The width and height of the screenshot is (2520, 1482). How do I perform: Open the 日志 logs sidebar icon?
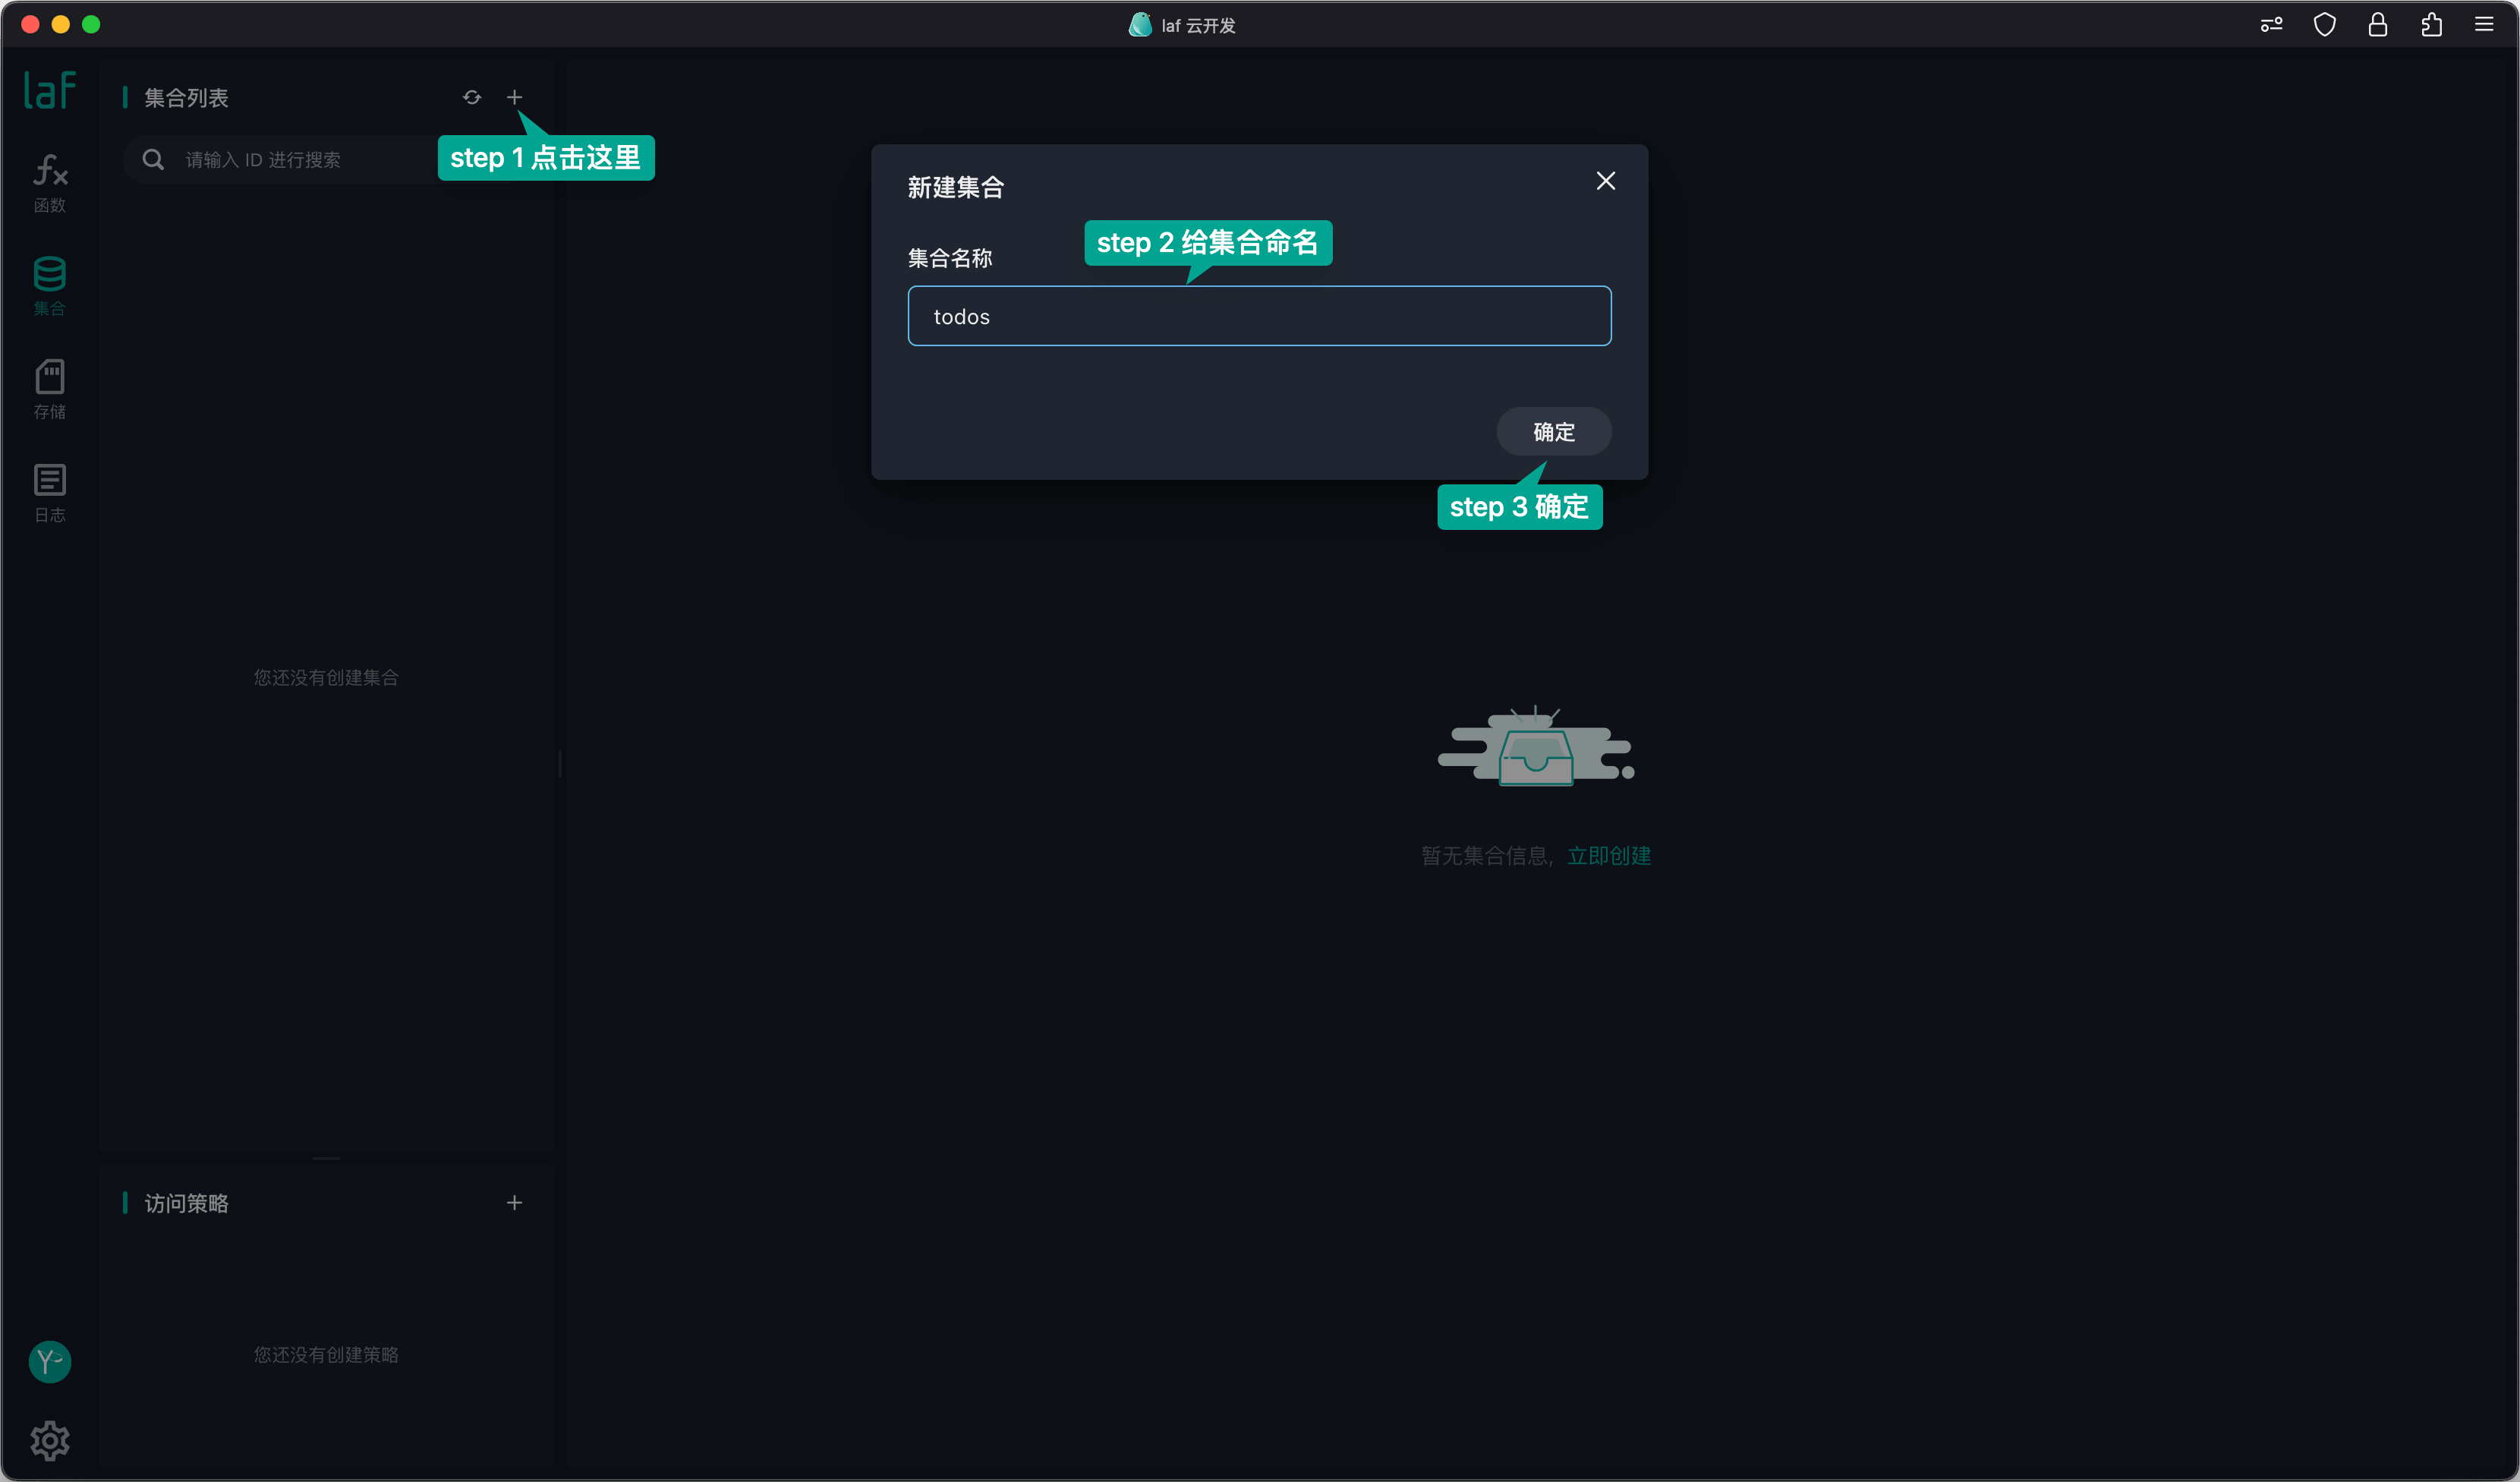click(49, 493)
